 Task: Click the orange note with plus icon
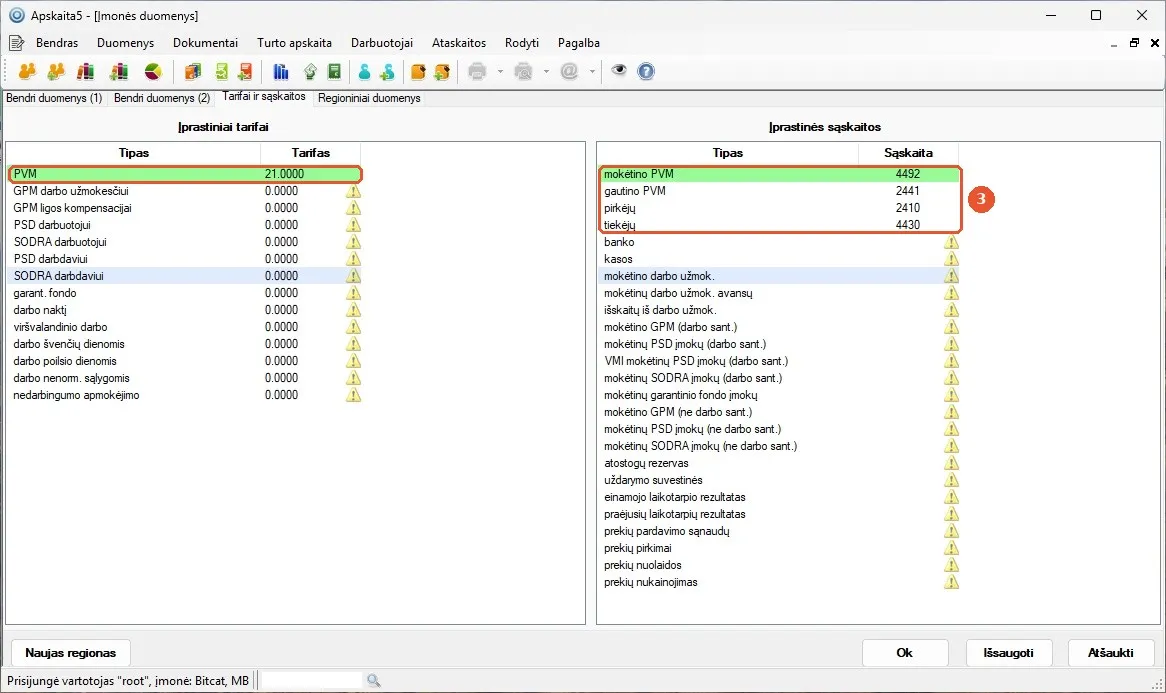pos(442,71)
